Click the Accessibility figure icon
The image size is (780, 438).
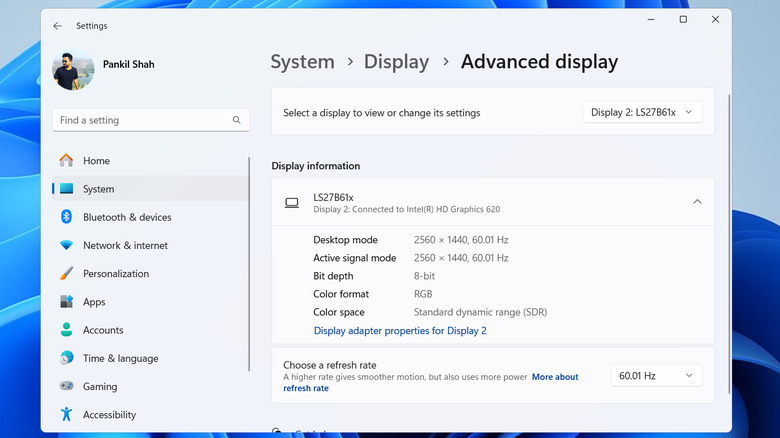tap(66, 414)
